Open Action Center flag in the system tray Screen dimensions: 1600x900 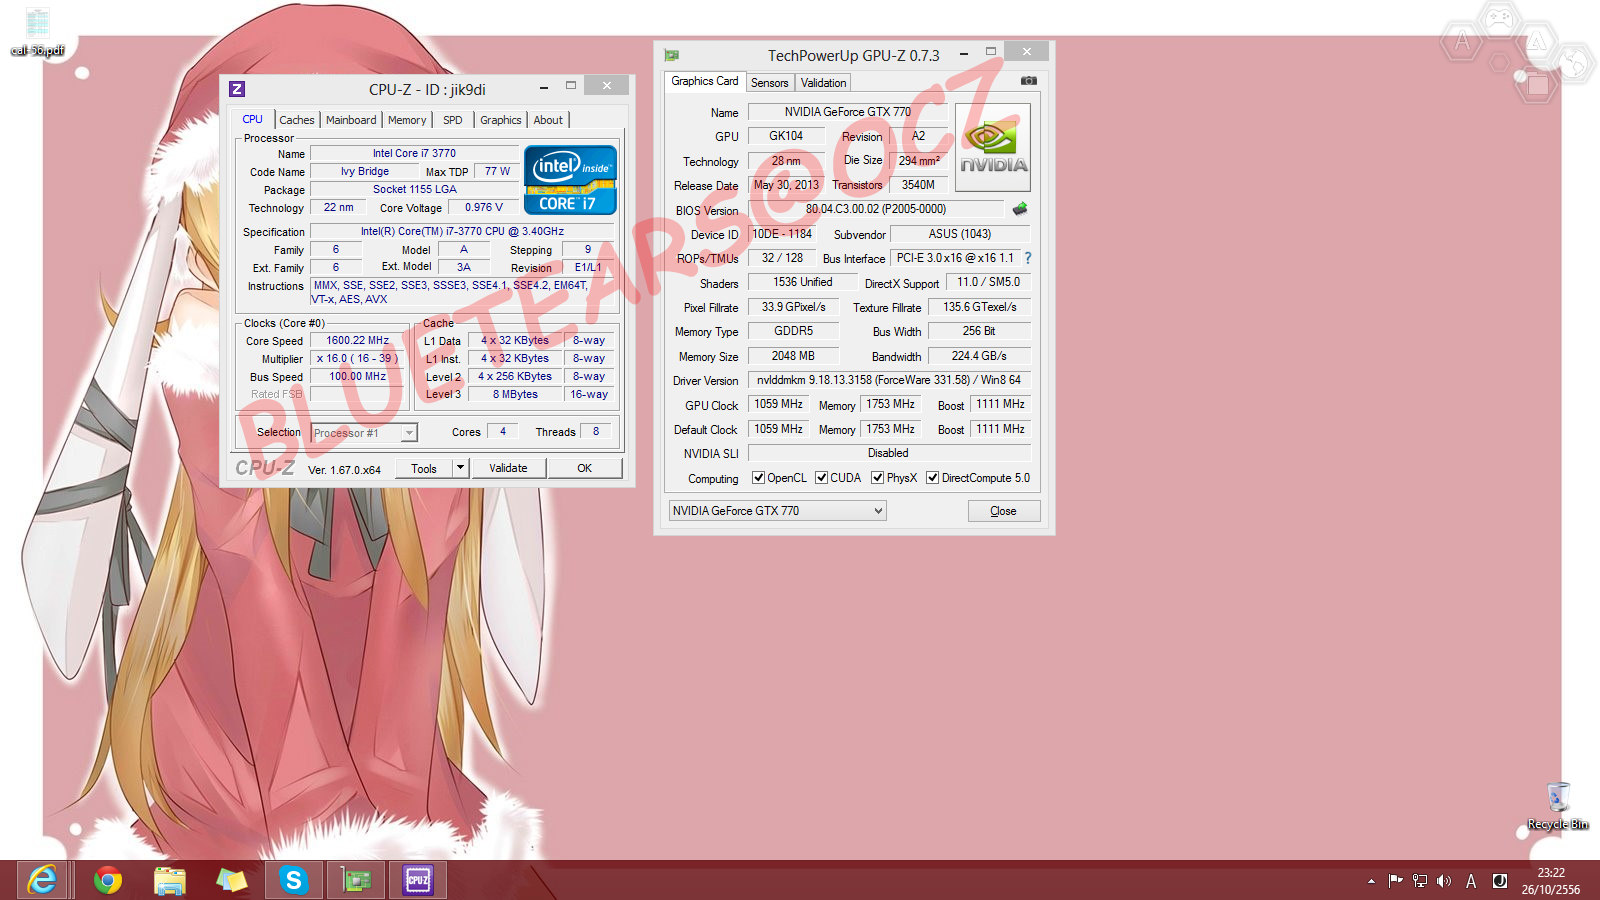(1395, 881)
